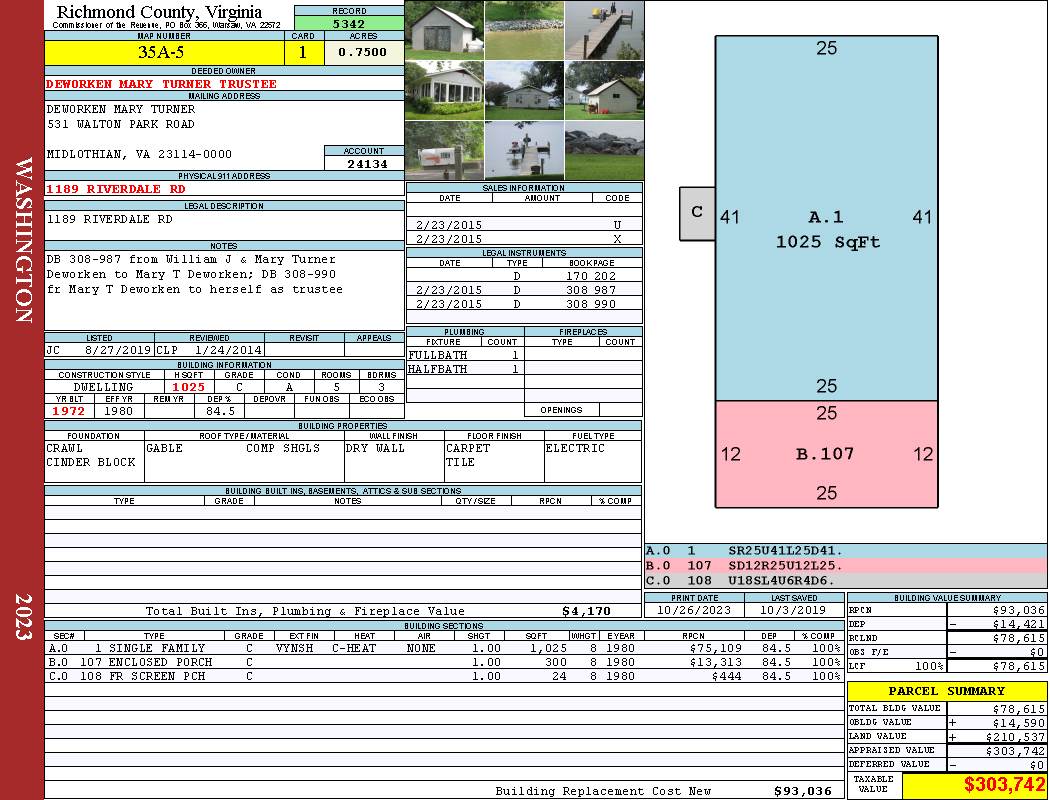The width and height of the screenshot is (1050, 800).
Task: Select the blue A.1 1025 SqFt sketch section
Action: click(x=826, y=218)
